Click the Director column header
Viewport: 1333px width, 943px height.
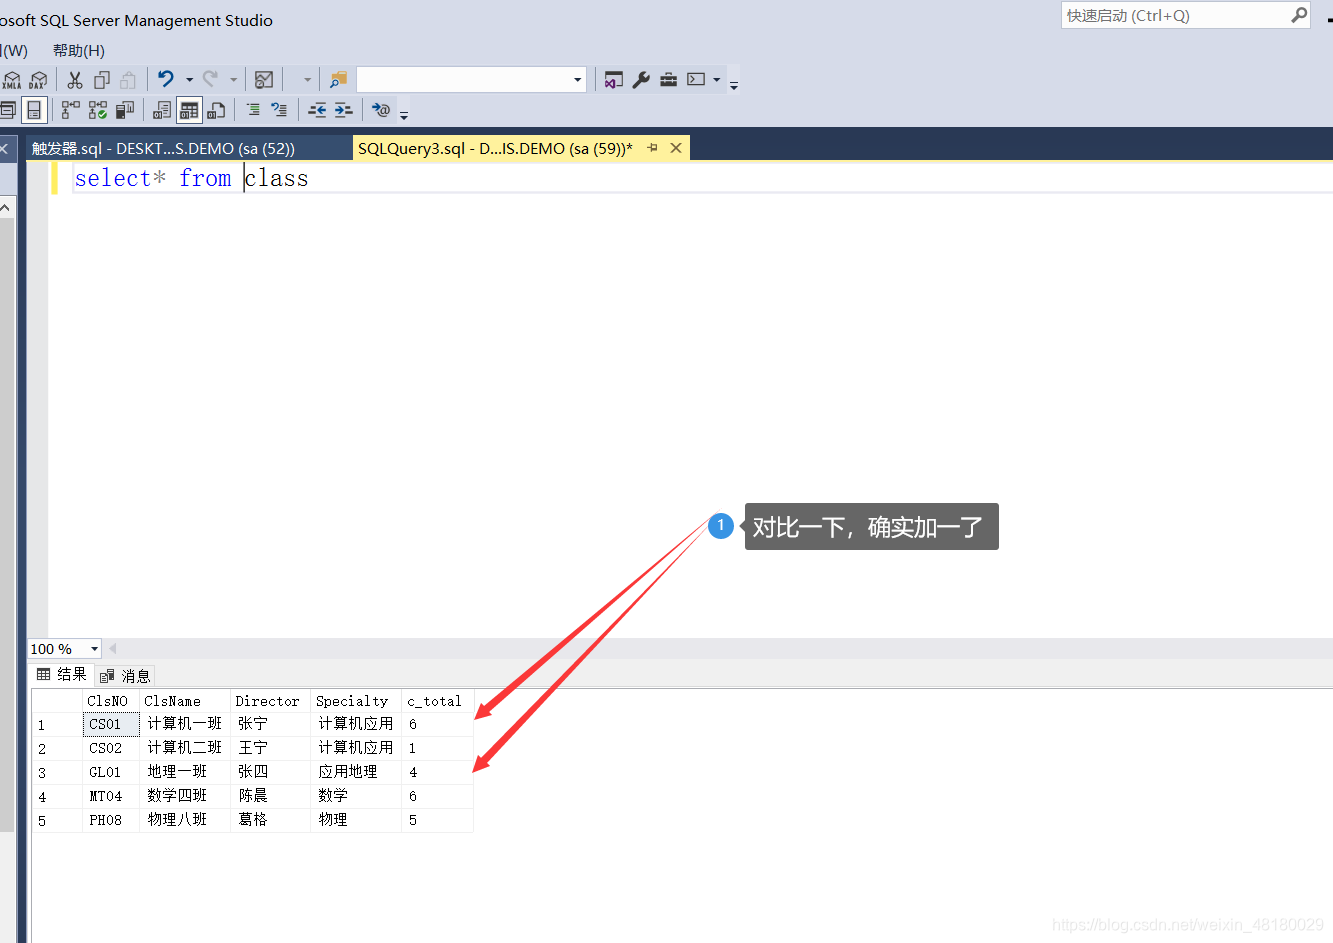[270, 701]
